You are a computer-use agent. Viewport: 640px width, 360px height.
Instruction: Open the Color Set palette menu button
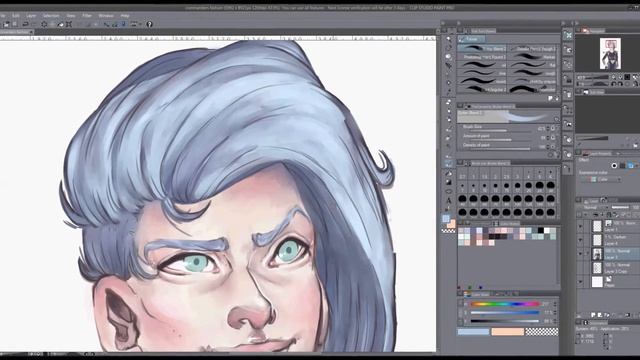[x=460, y=223]
